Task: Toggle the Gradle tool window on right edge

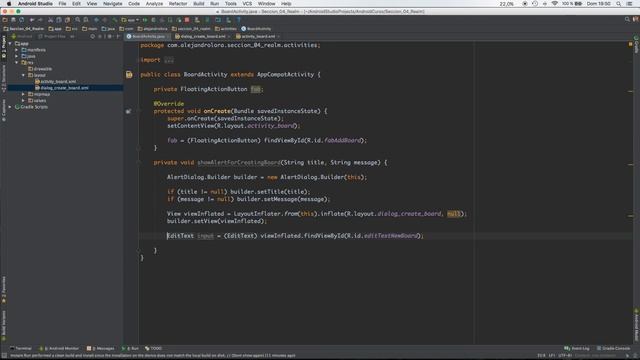Action: point(636,45)
